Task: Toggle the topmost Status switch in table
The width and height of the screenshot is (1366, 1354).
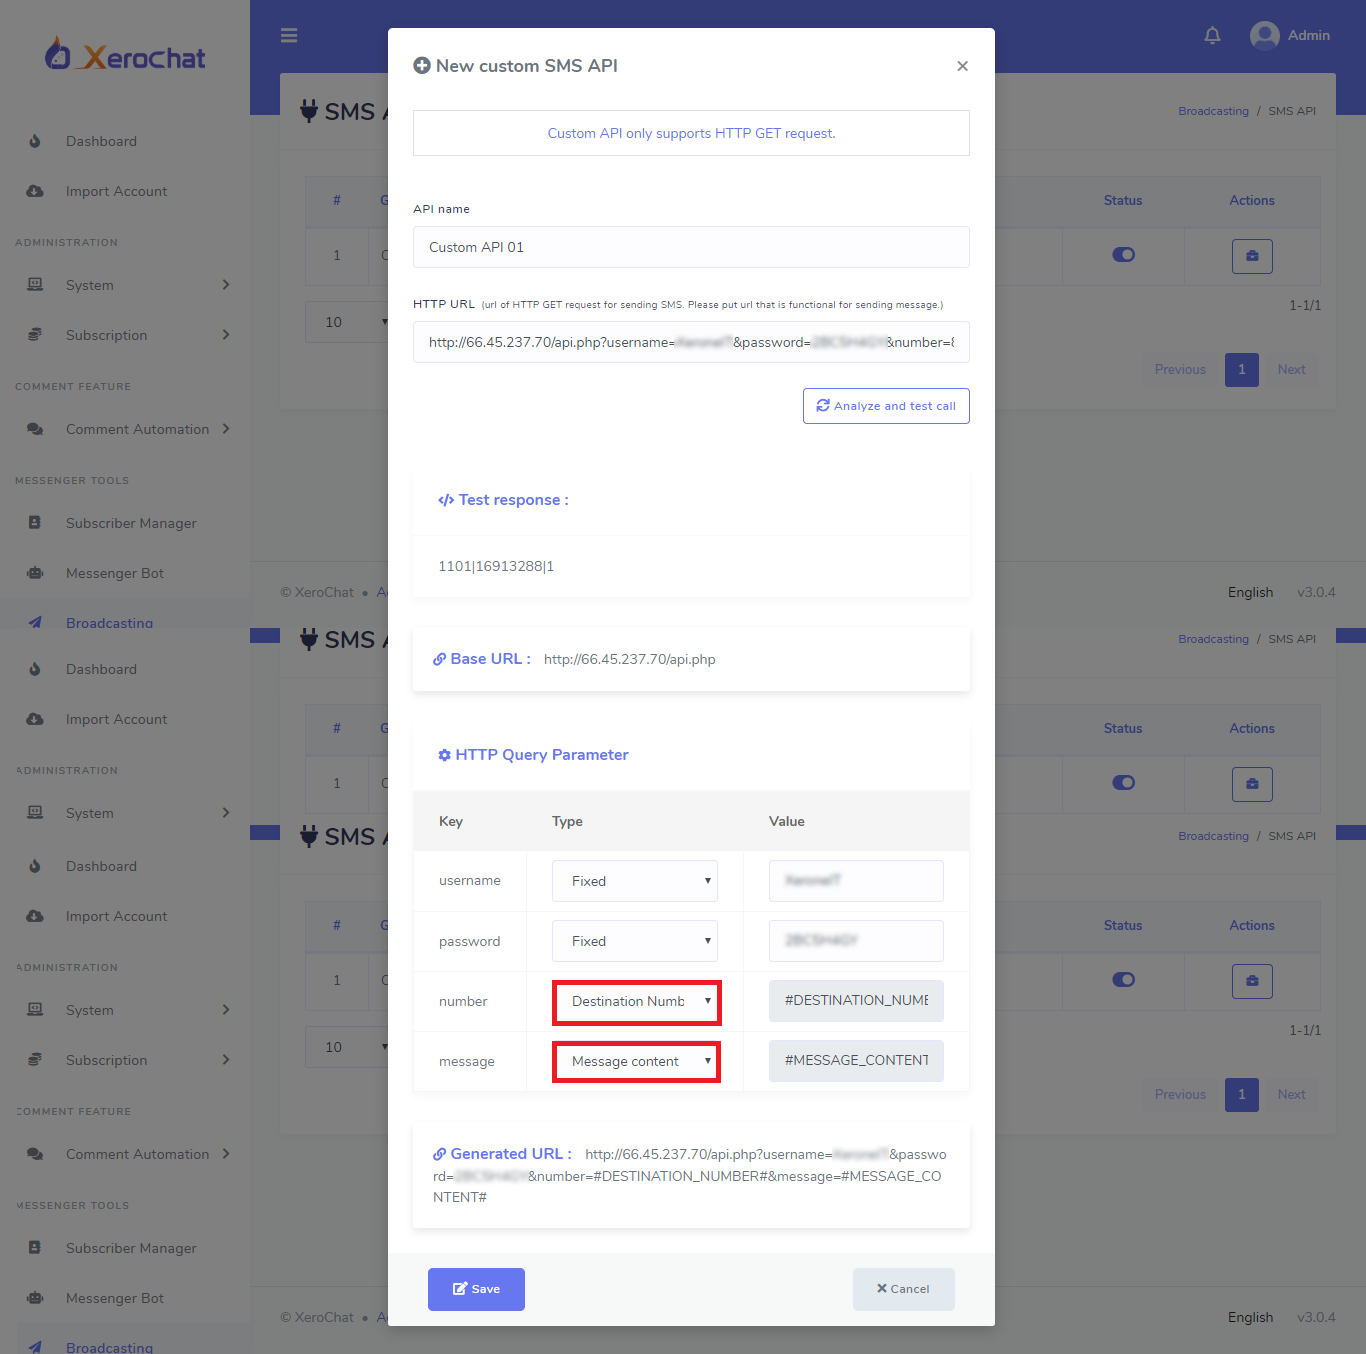Action: click(1123, 255)
